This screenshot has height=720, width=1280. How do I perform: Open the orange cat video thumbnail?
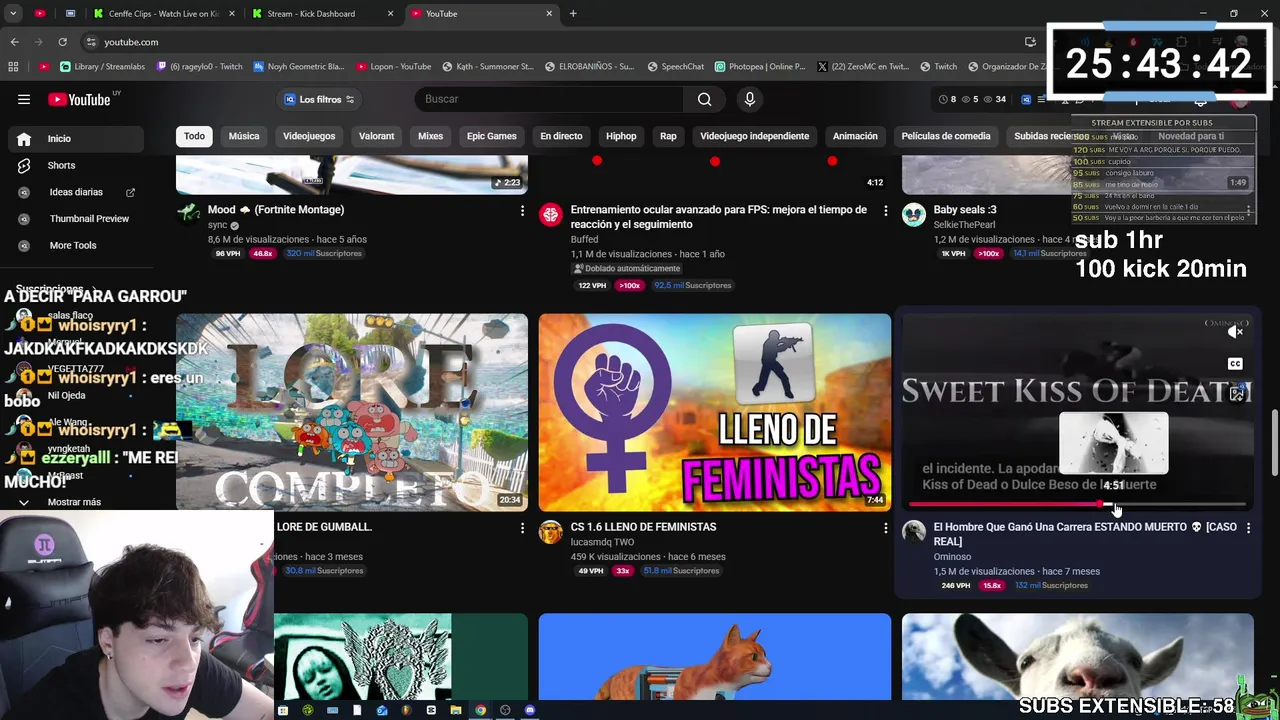(715, 657)
